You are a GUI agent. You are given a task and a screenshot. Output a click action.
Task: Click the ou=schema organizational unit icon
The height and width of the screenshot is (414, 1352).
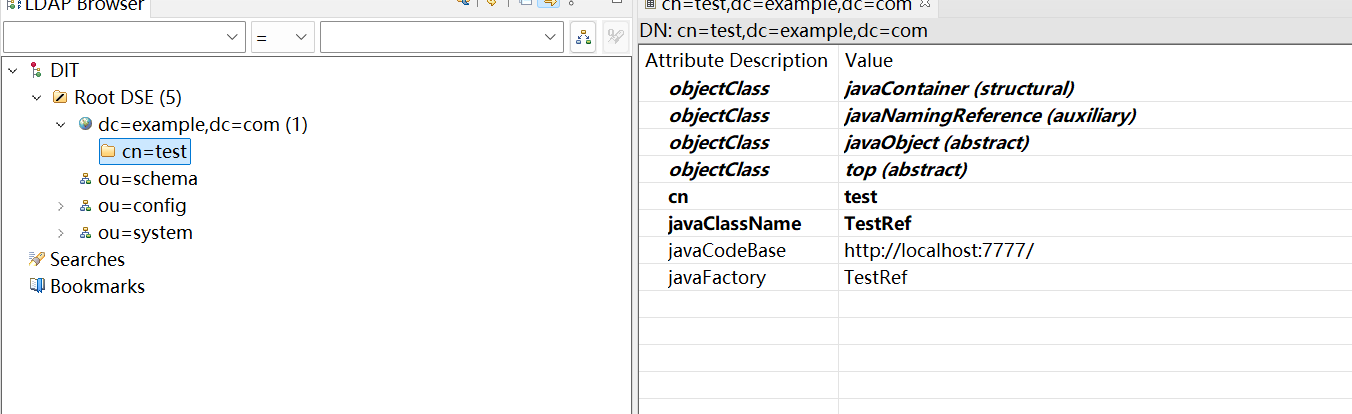coord(85,179)
